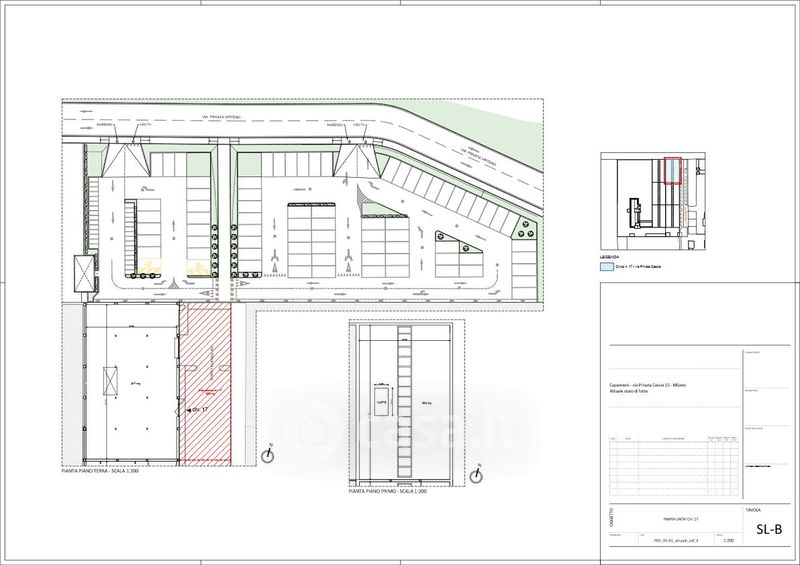Click the light blue legend color swatch

pyautogui.click(x=606, y=268)
